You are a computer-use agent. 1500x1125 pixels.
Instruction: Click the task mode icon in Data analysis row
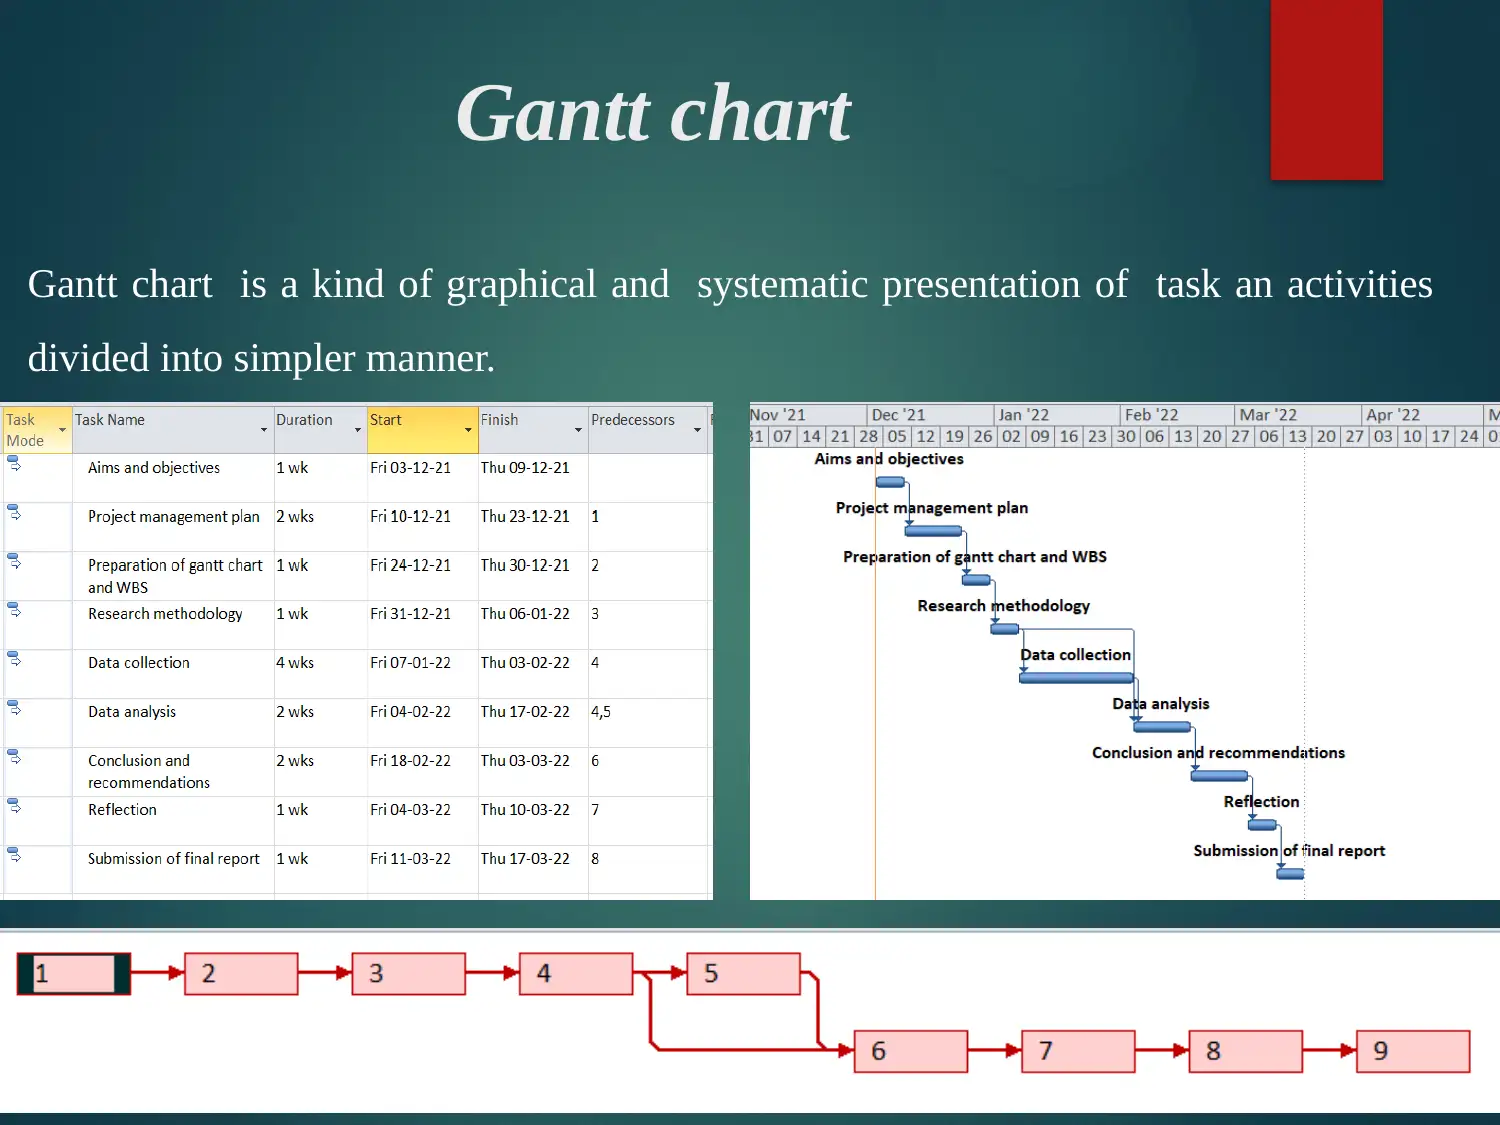(14, 708)
